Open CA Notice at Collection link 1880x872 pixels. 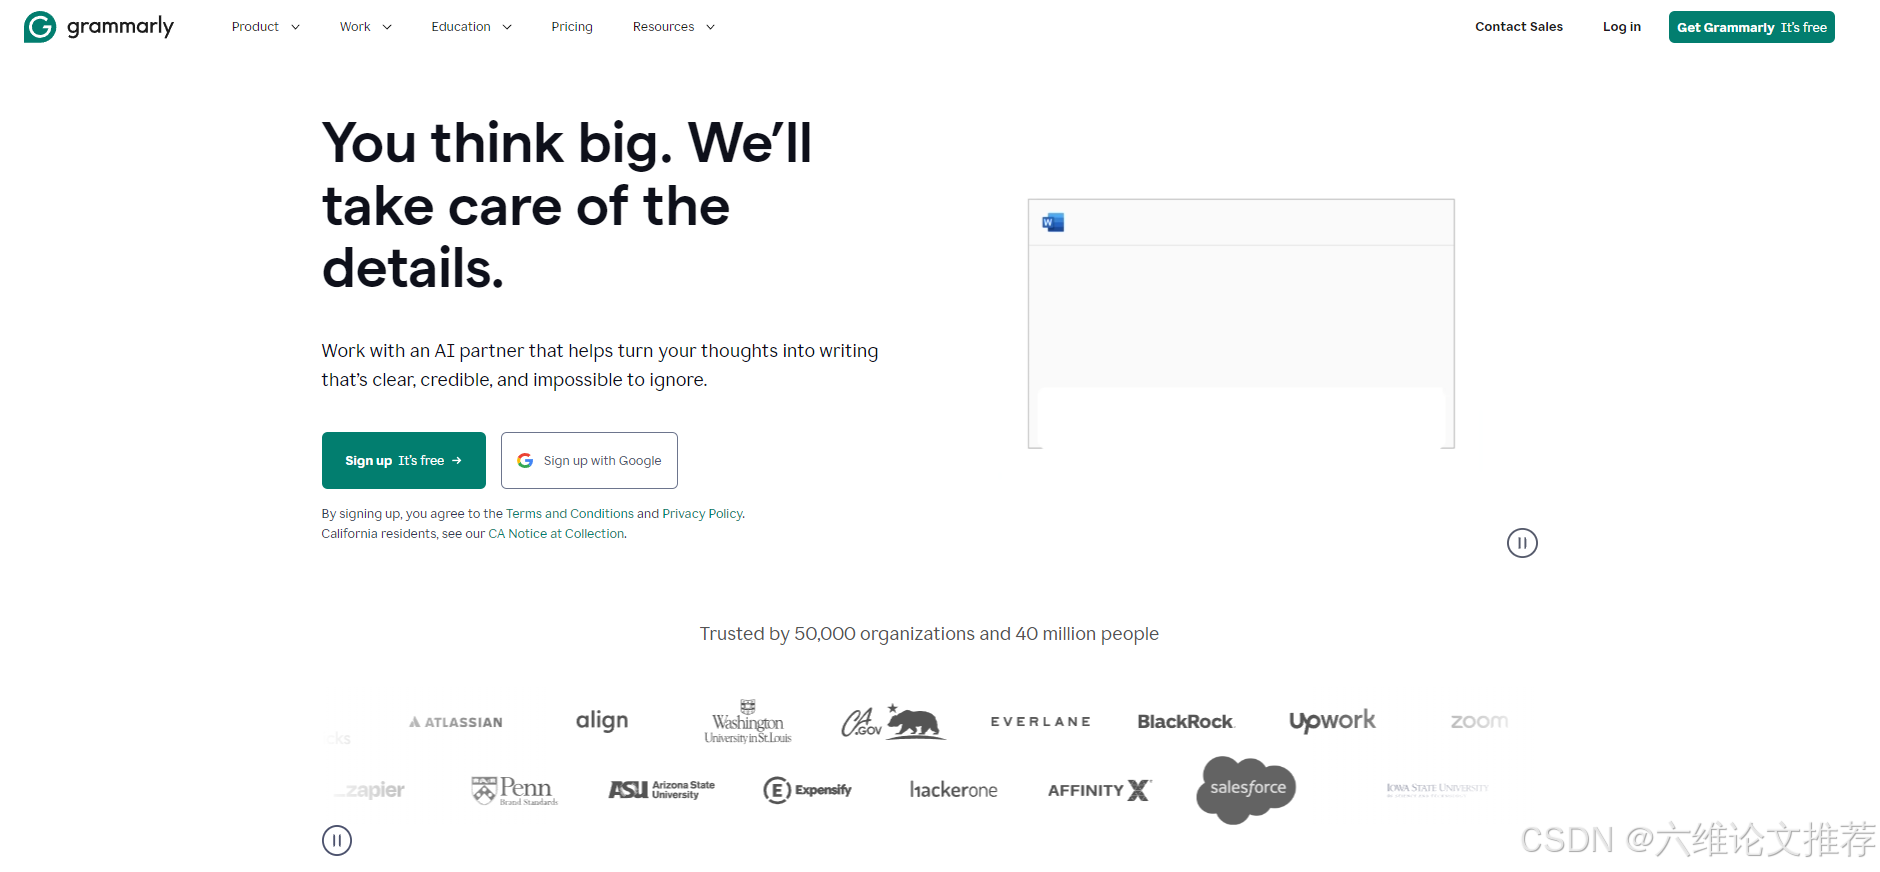[x=556, y=534]
